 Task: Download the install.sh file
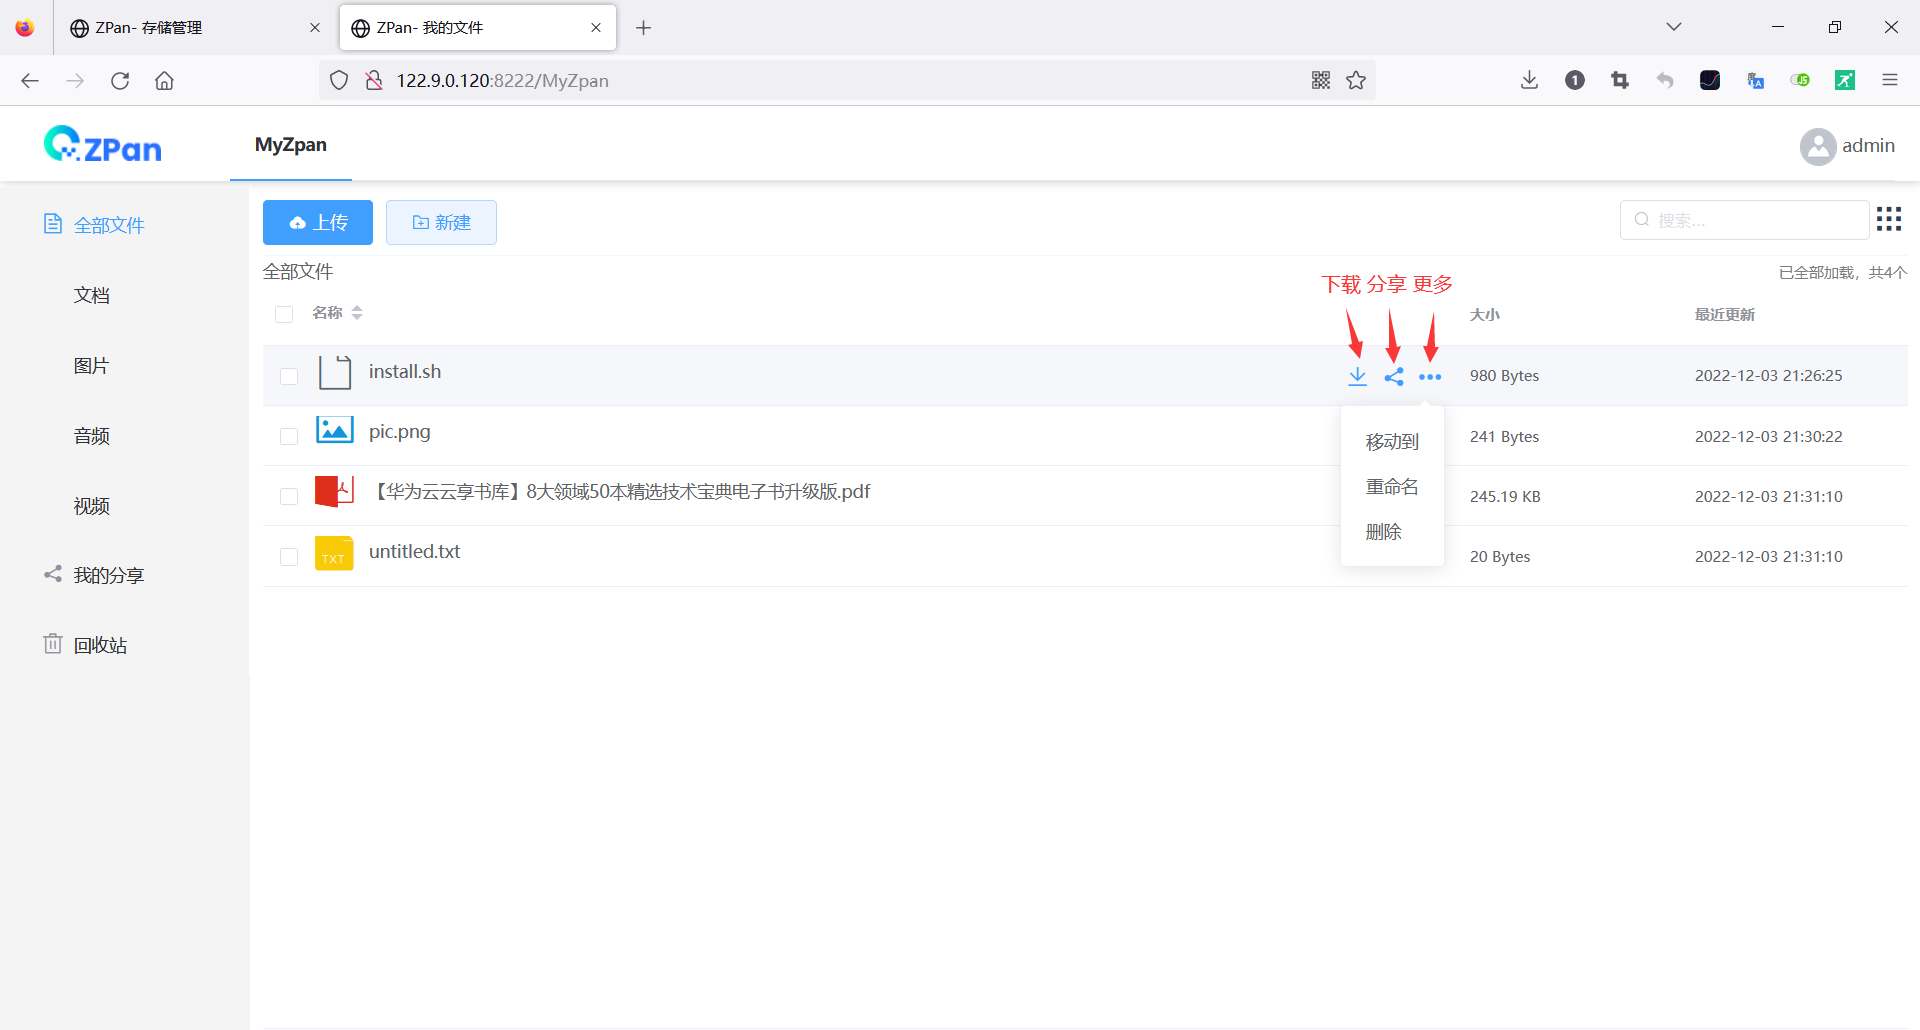click(1357, 376)
